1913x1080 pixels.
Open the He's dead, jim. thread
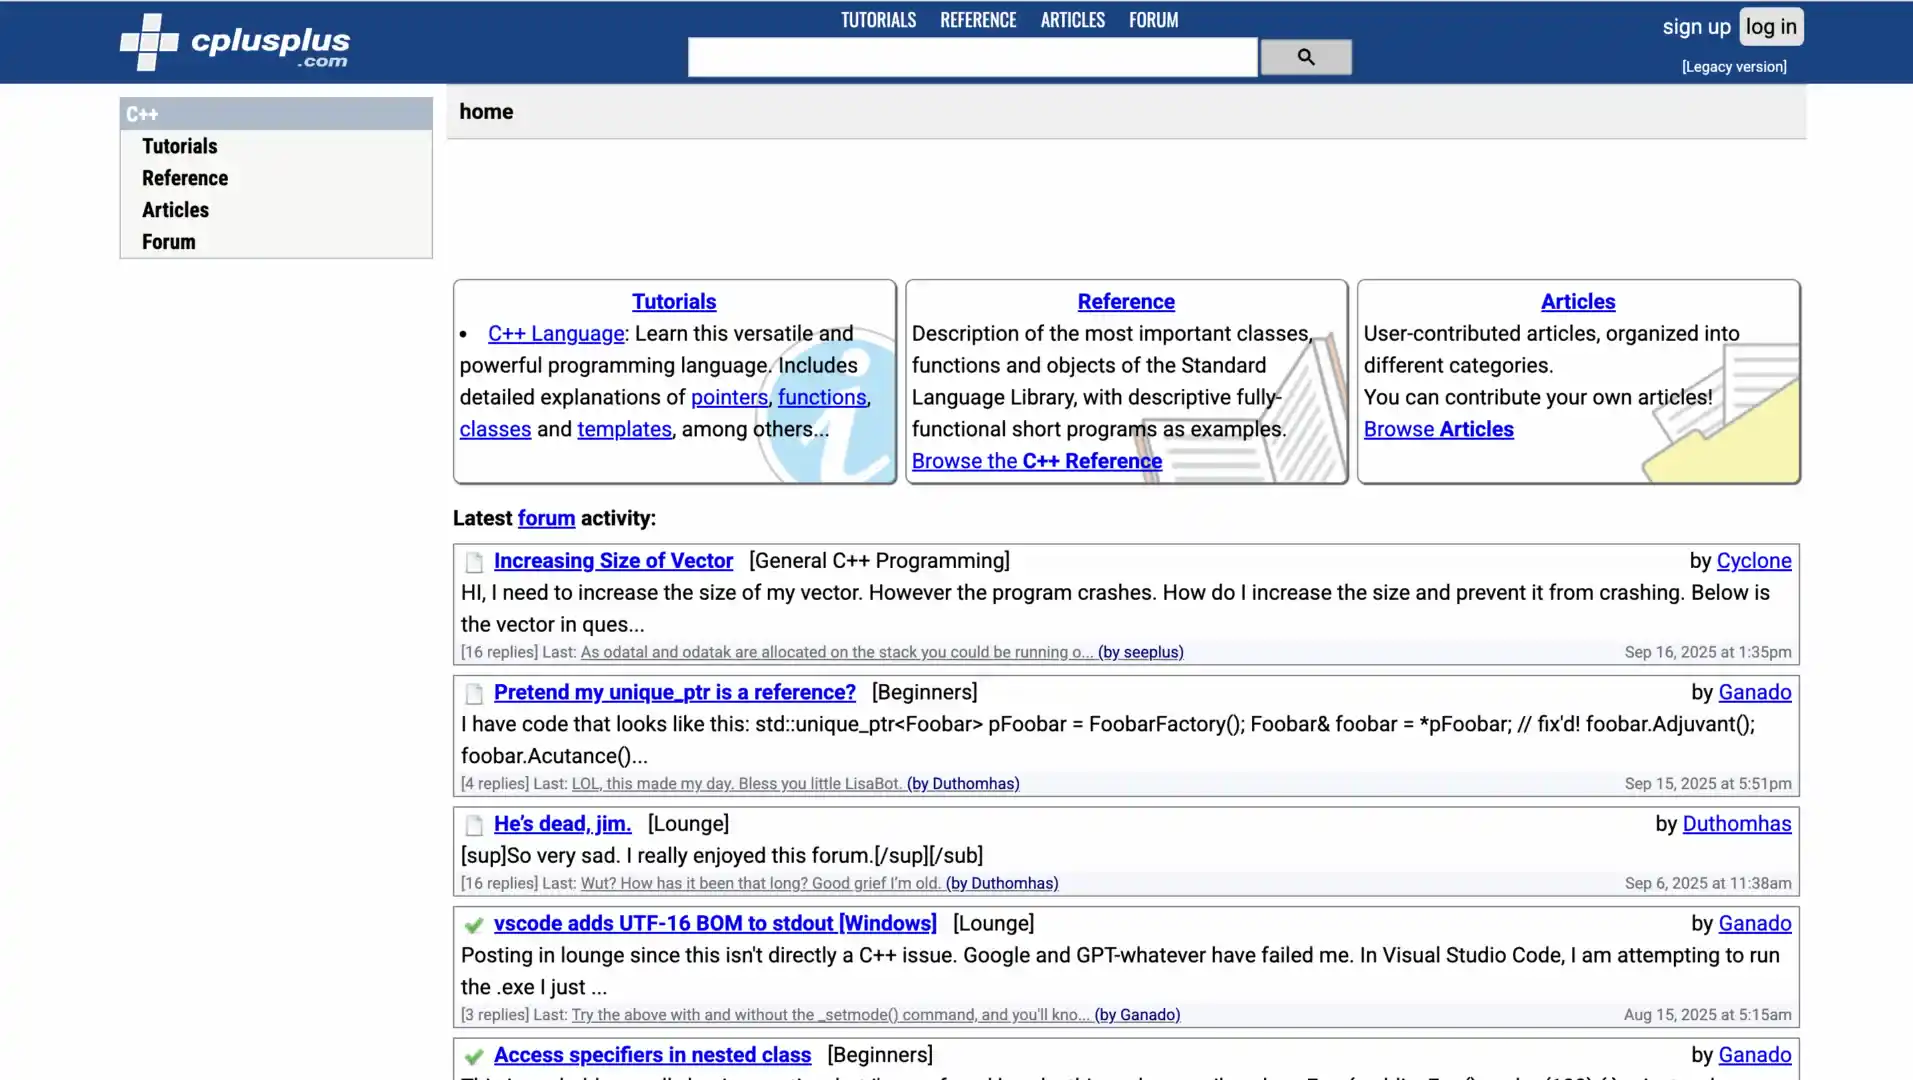click(x=562, y=825)
